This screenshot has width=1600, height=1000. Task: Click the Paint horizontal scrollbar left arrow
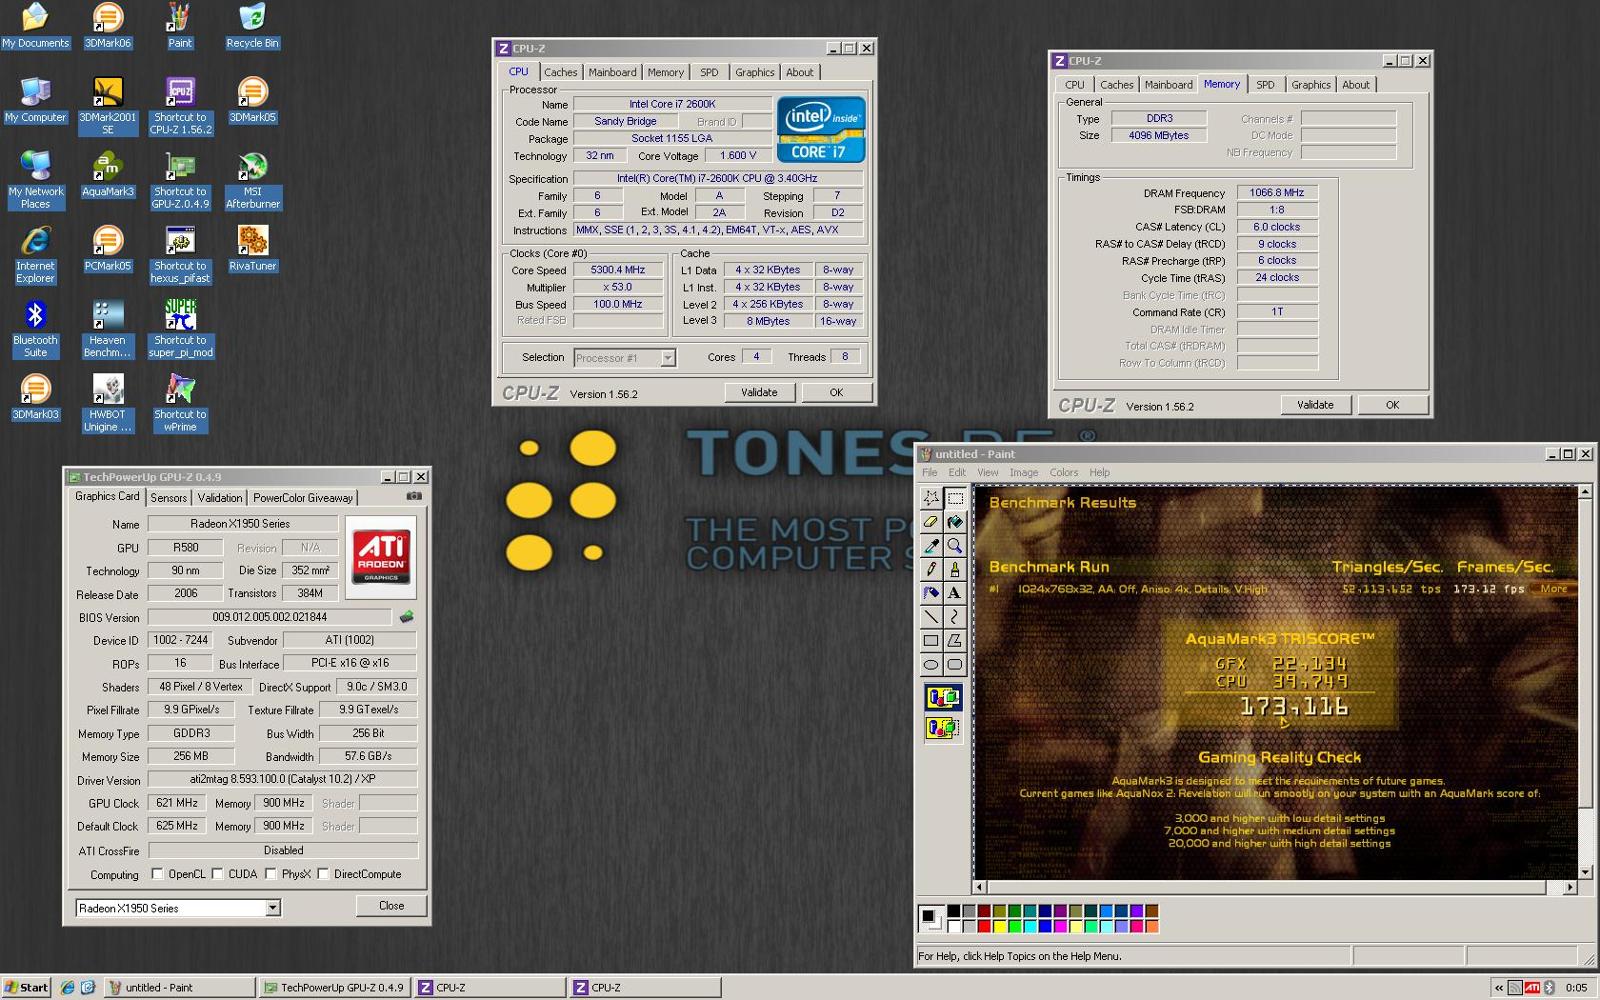coord(980,887)
